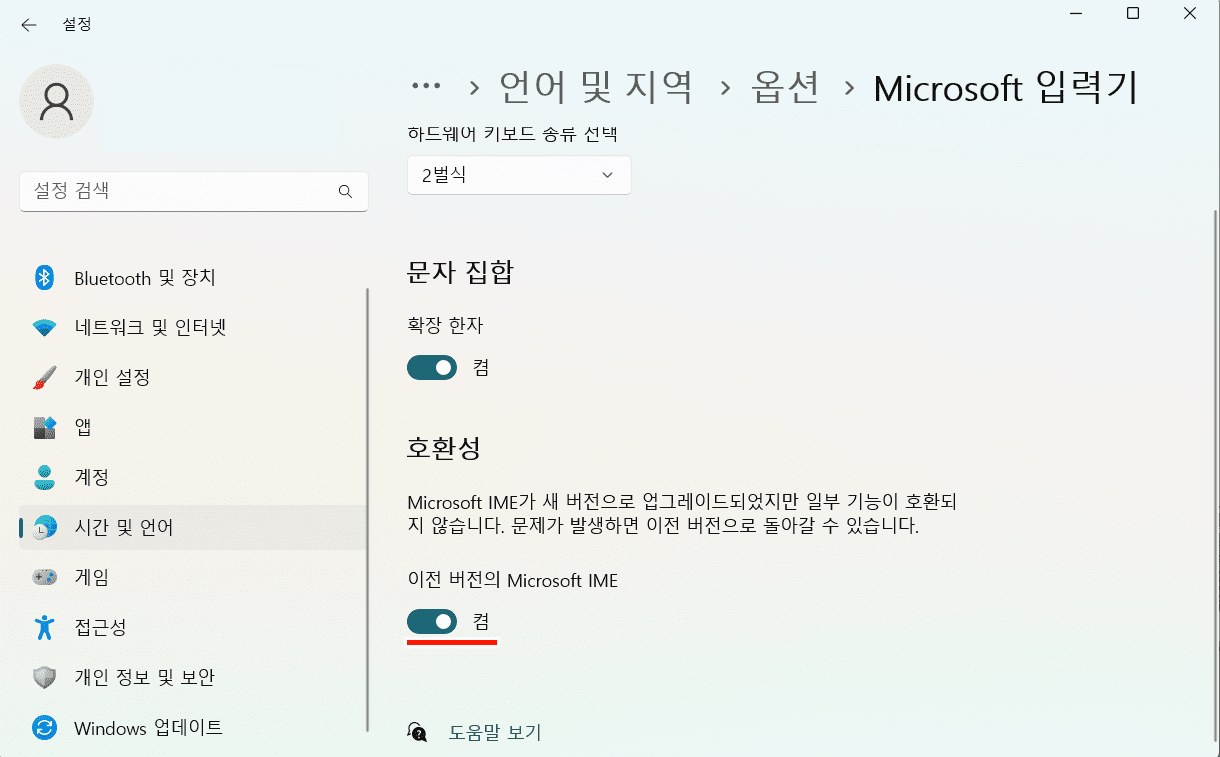The image size is (1220, 757).
Task: Click the privacy shield icon
Action: [44, 678]
